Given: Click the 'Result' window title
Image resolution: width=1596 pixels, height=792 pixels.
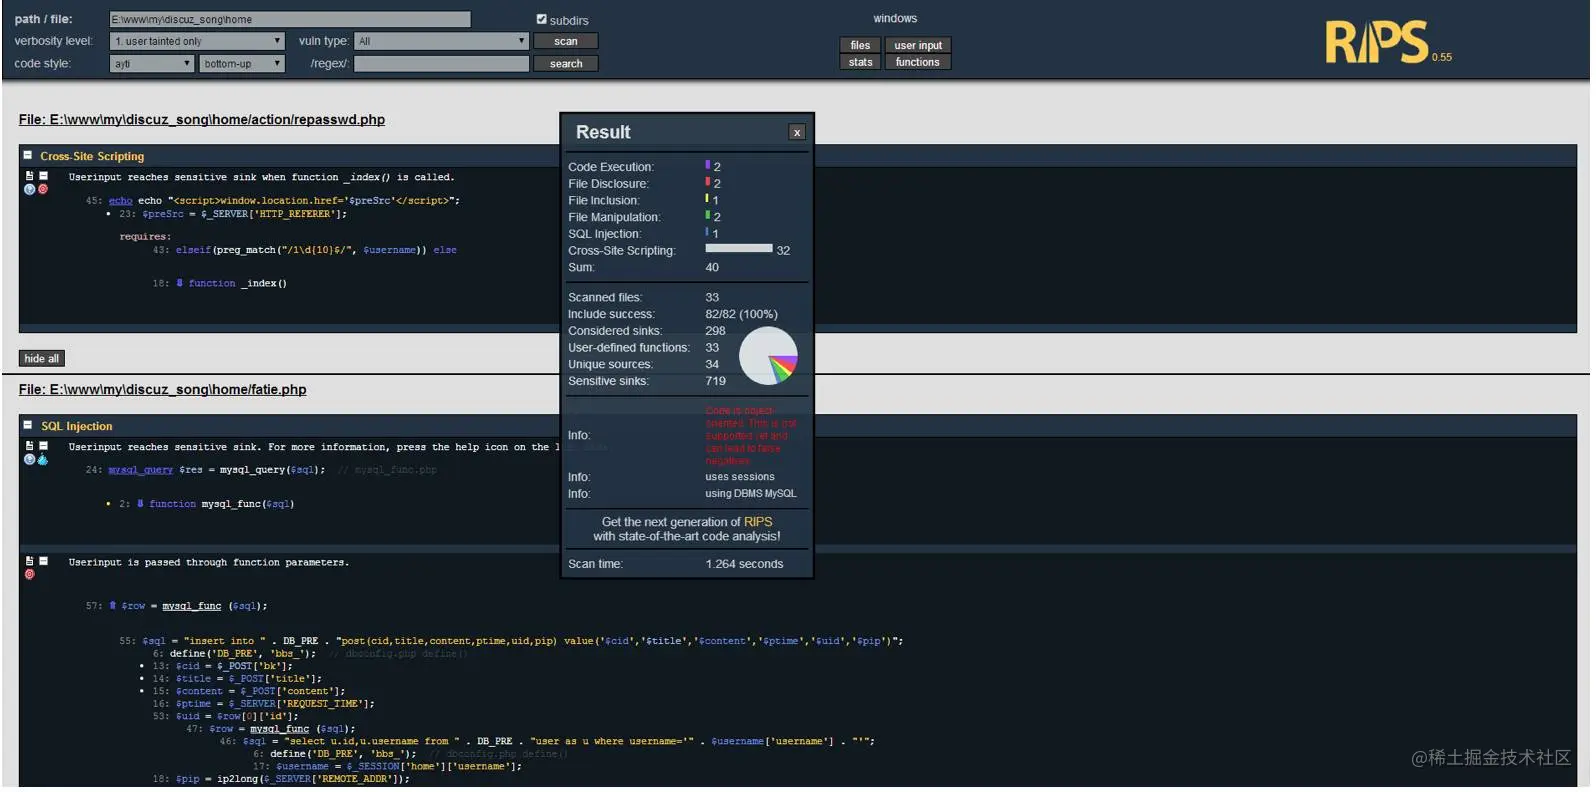Looking at the screenshot, I should click(603, 132).
